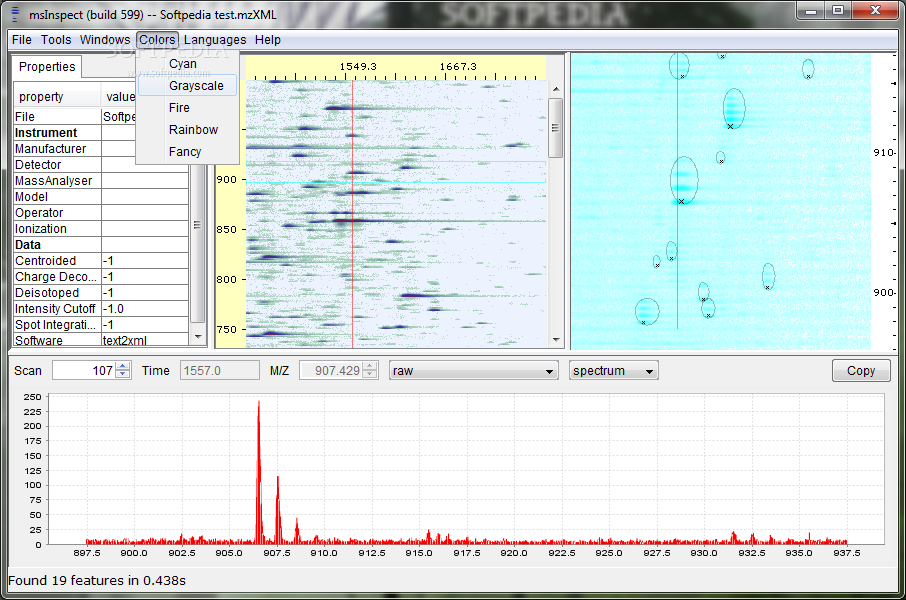
Task: Decrease the Scan number with down arrow
Action: [122, 375]
